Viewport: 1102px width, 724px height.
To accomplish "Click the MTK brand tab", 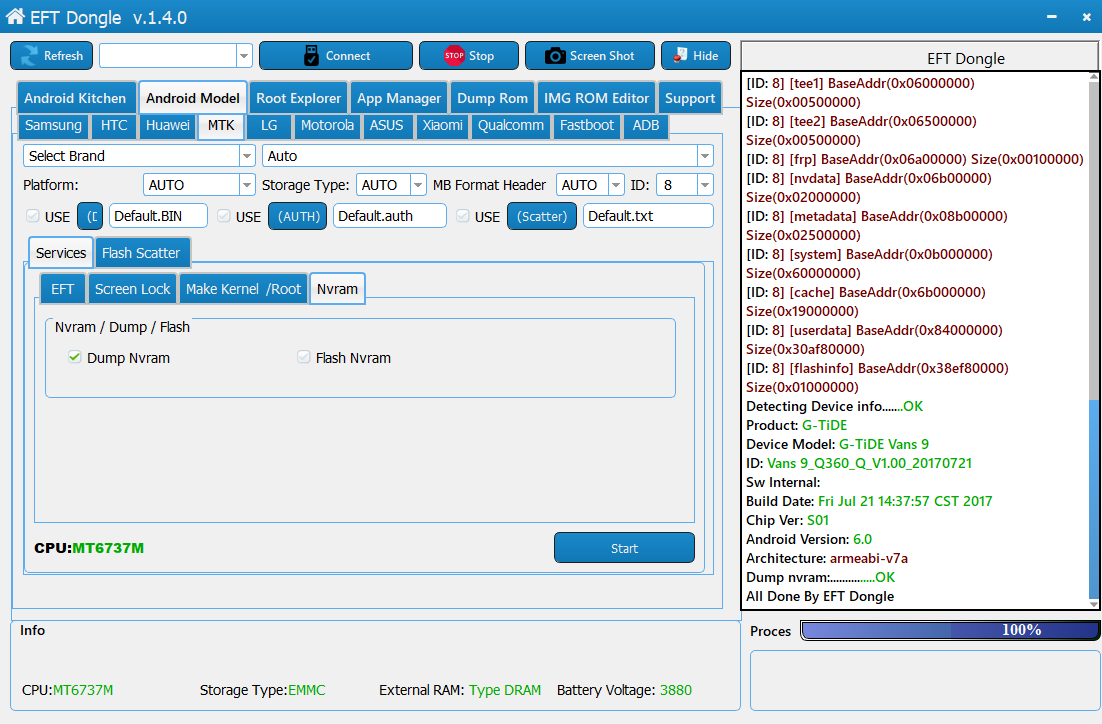I will [x=221, y=126].
